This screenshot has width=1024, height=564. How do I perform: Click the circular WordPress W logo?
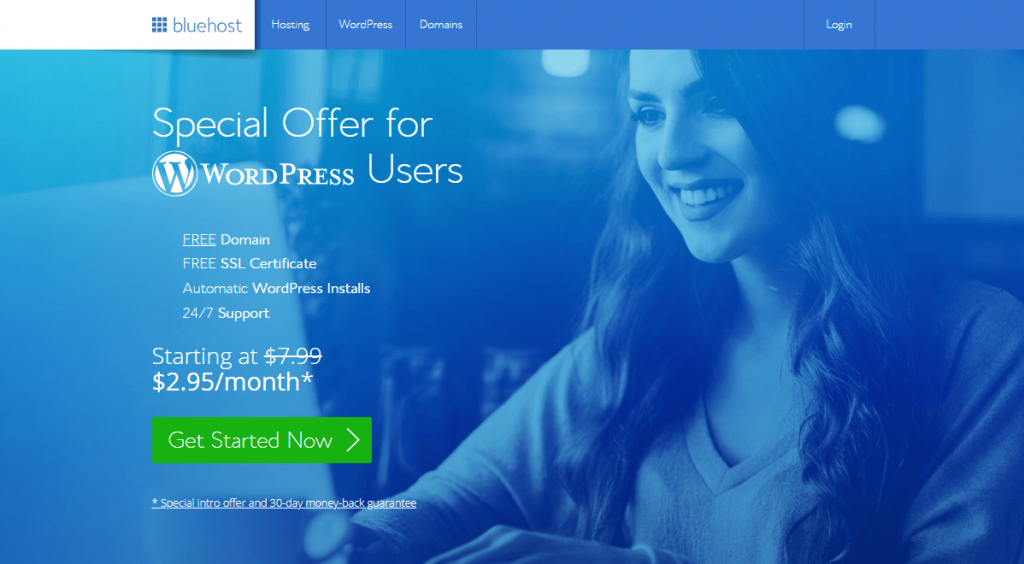[x=174, y=174]
